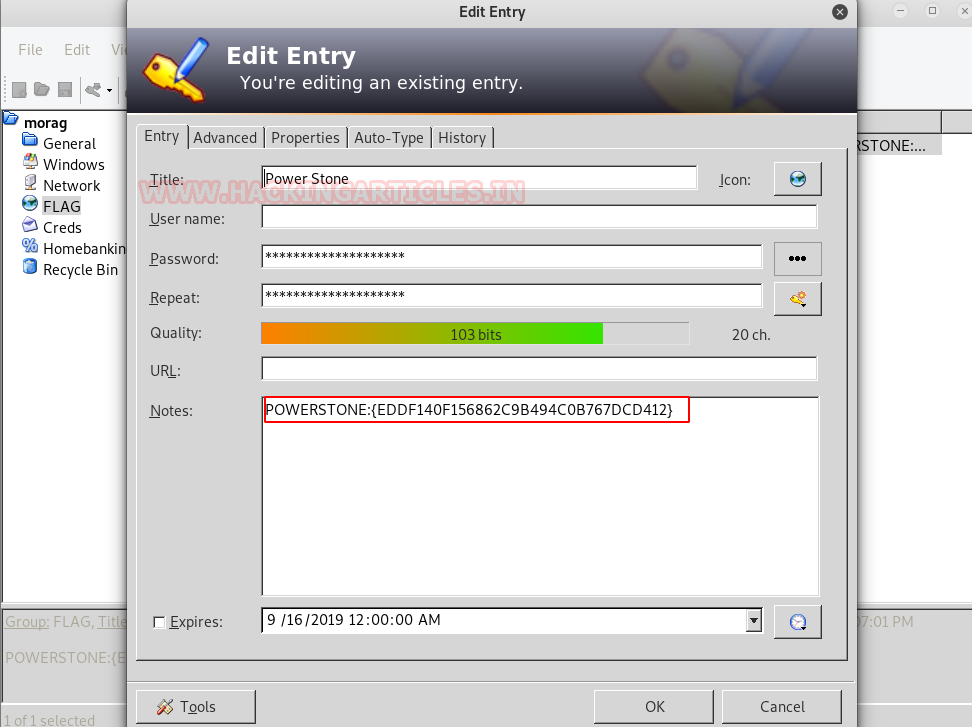Select the FLAG group in the tree
972x727 pixels.
pos(61,206)
